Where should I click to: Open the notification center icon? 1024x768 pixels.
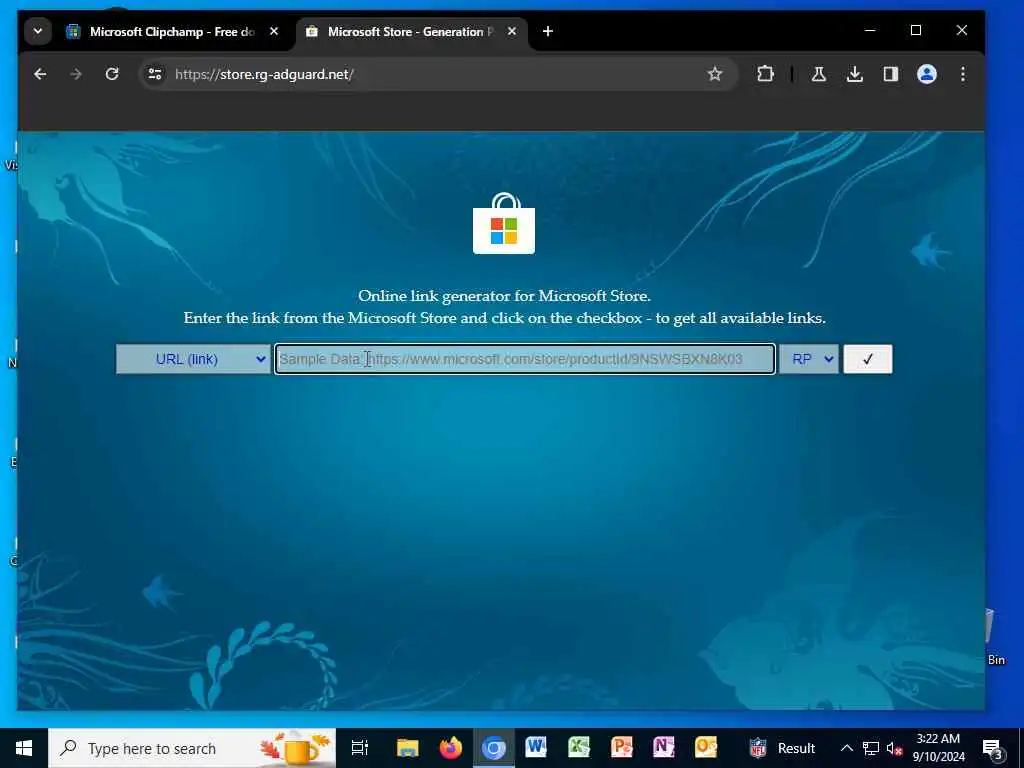992,749
